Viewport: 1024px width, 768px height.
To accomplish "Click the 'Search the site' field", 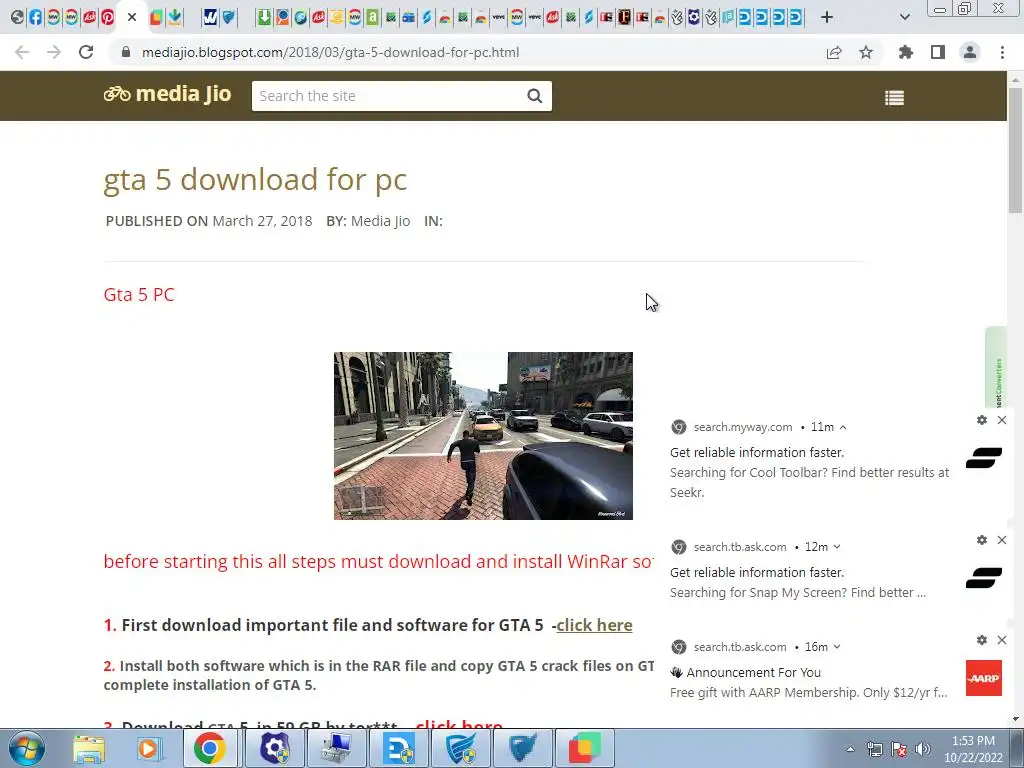I will [385, 96].
